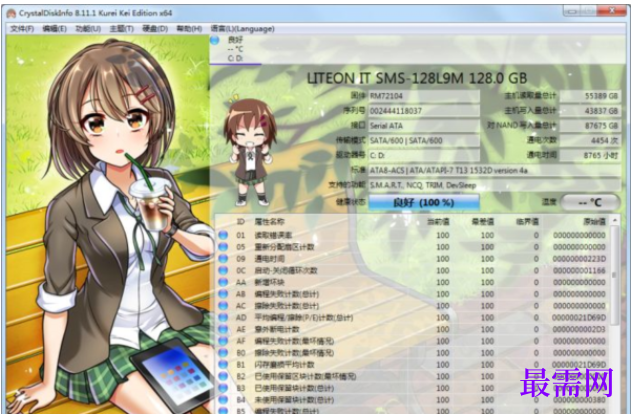Click the firmware field showing RM72104
Screen dimensions: 632x414
pyautogui.click(x=424, y=96)
